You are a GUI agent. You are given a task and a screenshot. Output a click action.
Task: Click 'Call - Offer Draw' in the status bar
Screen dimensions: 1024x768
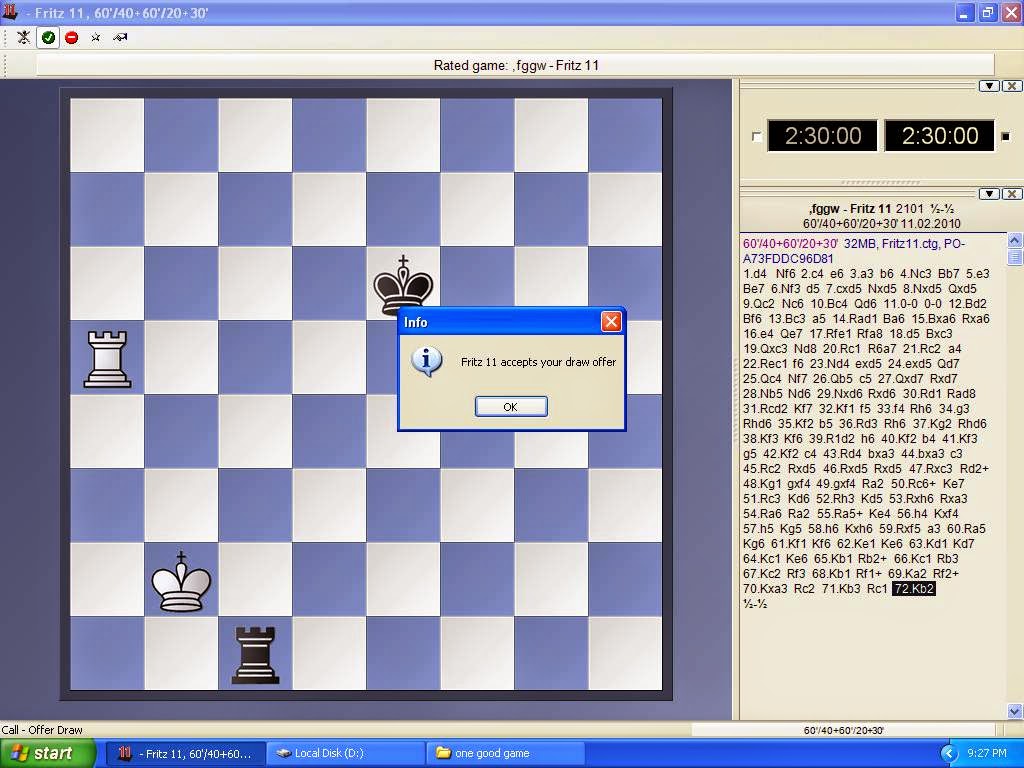[42, 730]
